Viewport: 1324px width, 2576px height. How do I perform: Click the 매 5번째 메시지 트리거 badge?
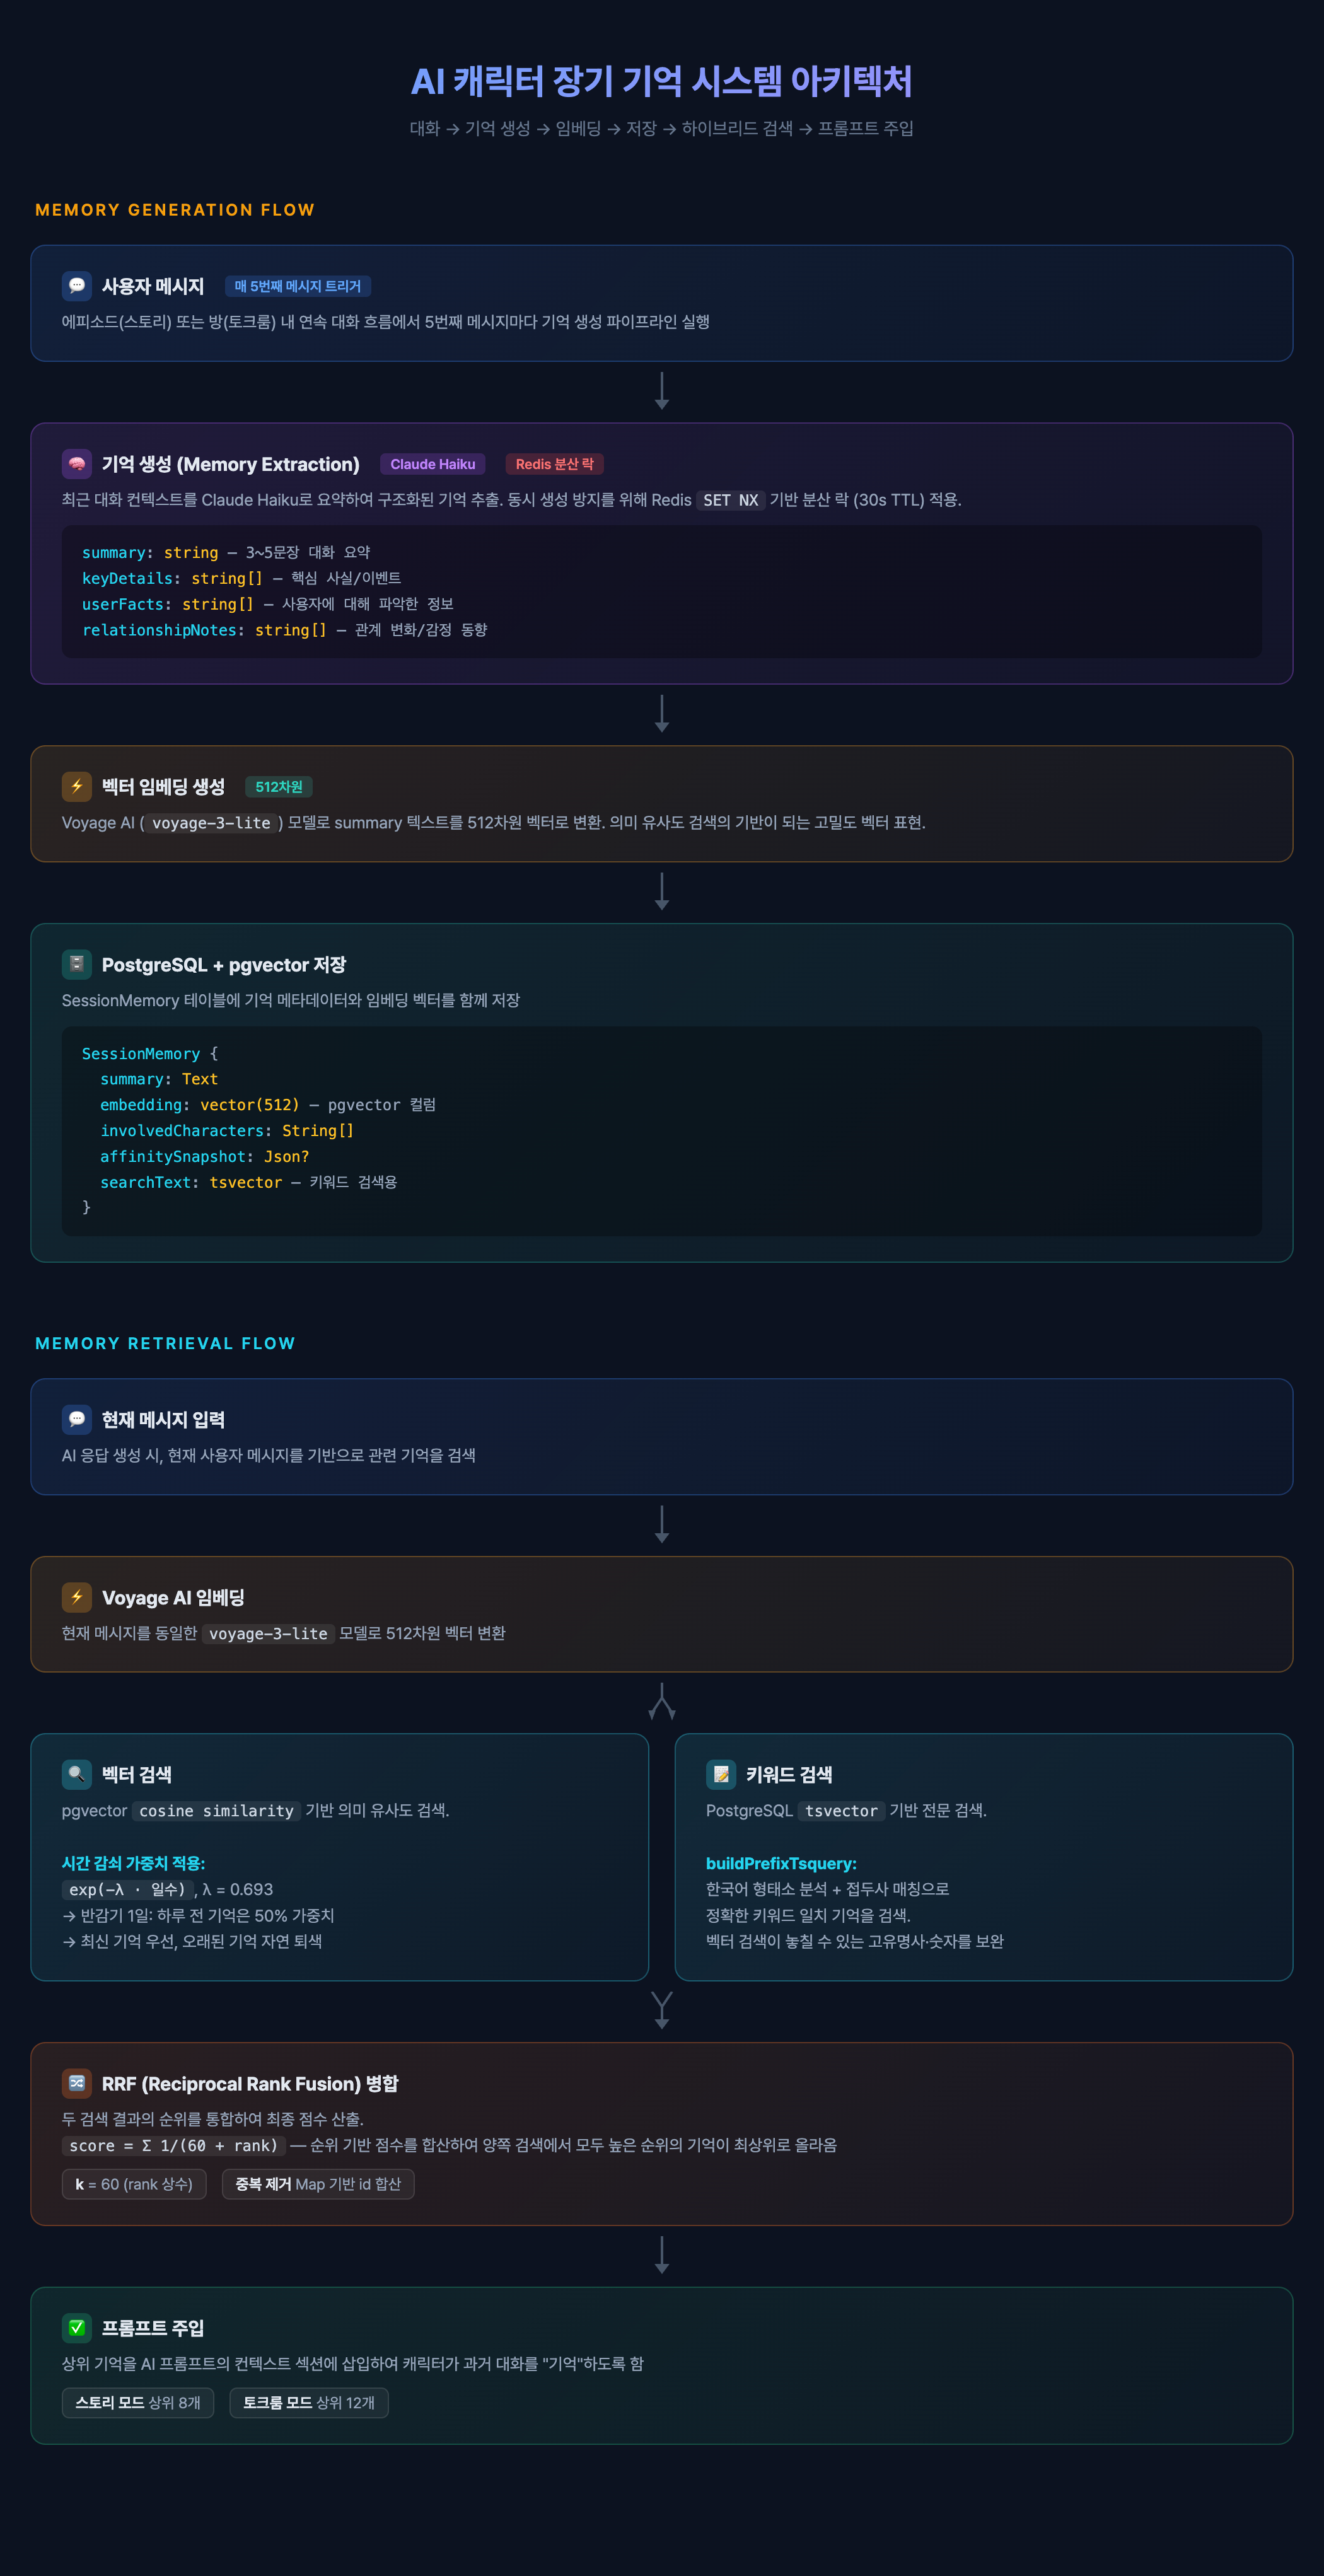pyautogui.click(x=298, y=287)
